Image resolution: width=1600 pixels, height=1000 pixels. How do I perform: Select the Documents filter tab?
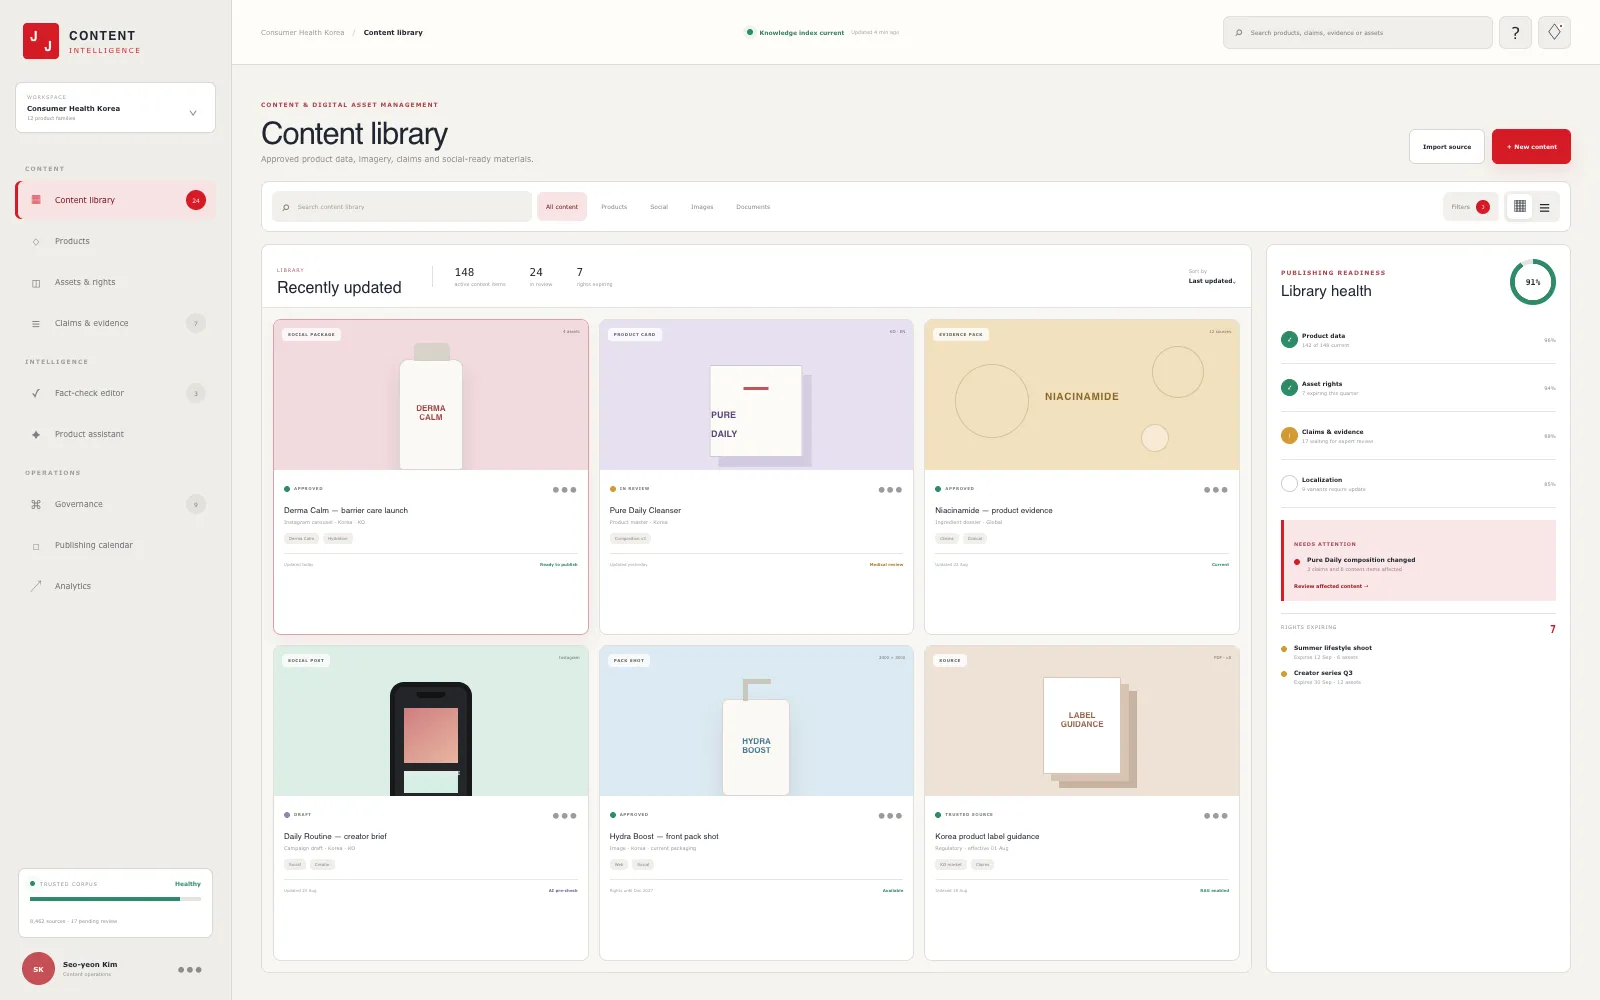coord(753,207)
